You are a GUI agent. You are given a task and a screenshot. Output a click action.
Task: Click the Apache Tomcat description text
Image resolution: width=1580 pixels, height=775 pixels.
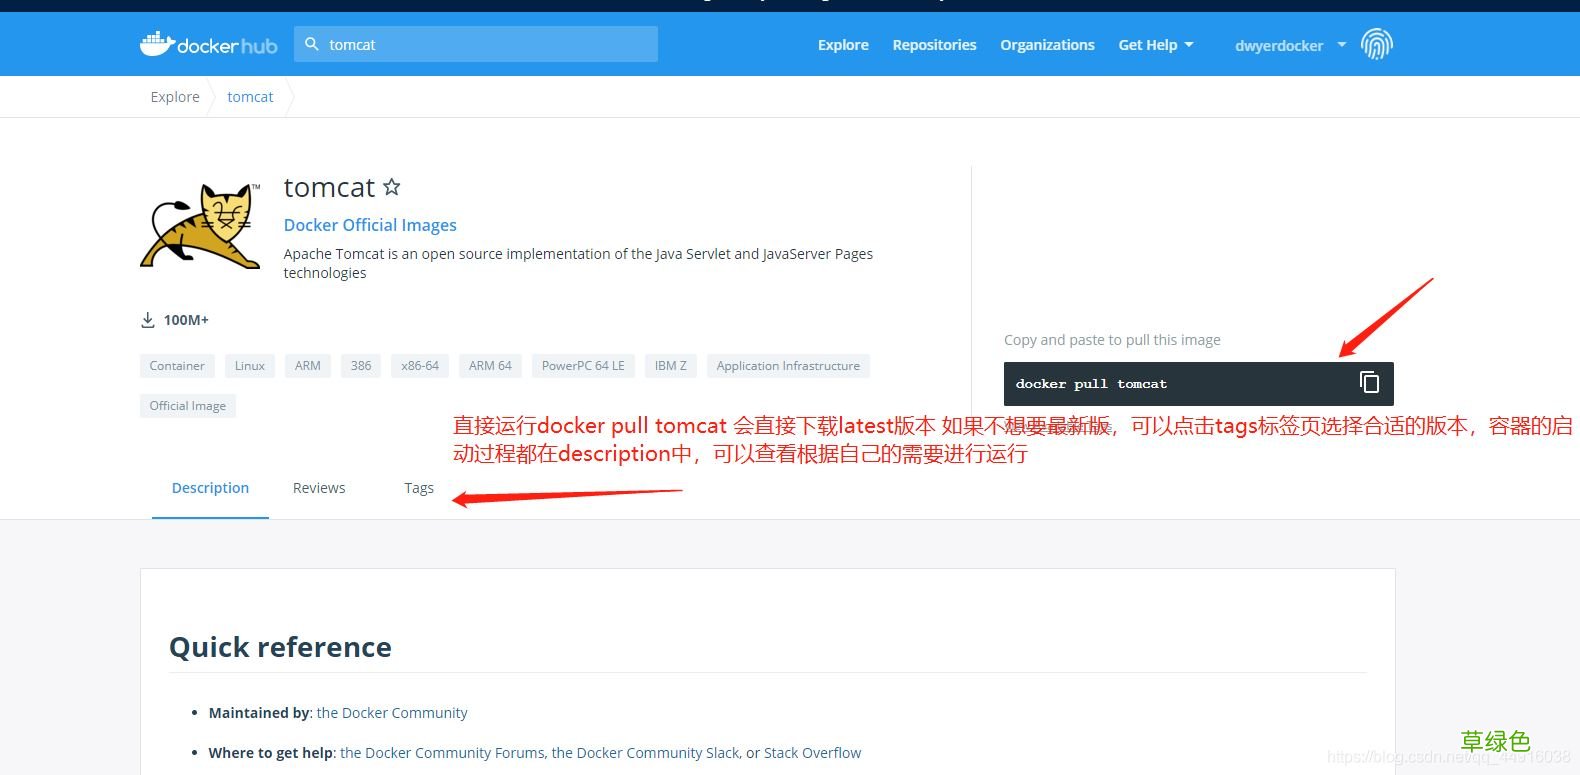(578, 263)
